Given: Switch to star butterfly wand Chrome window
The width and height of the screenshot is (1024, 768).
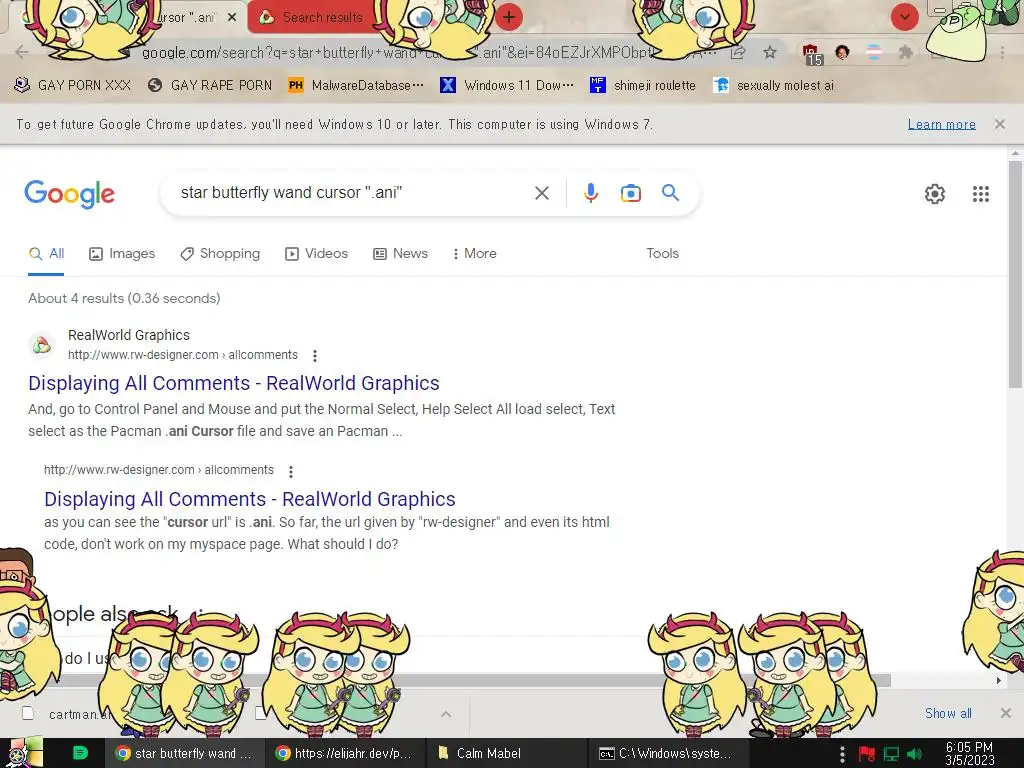Looking at the screenshot, I should [184, 753].
